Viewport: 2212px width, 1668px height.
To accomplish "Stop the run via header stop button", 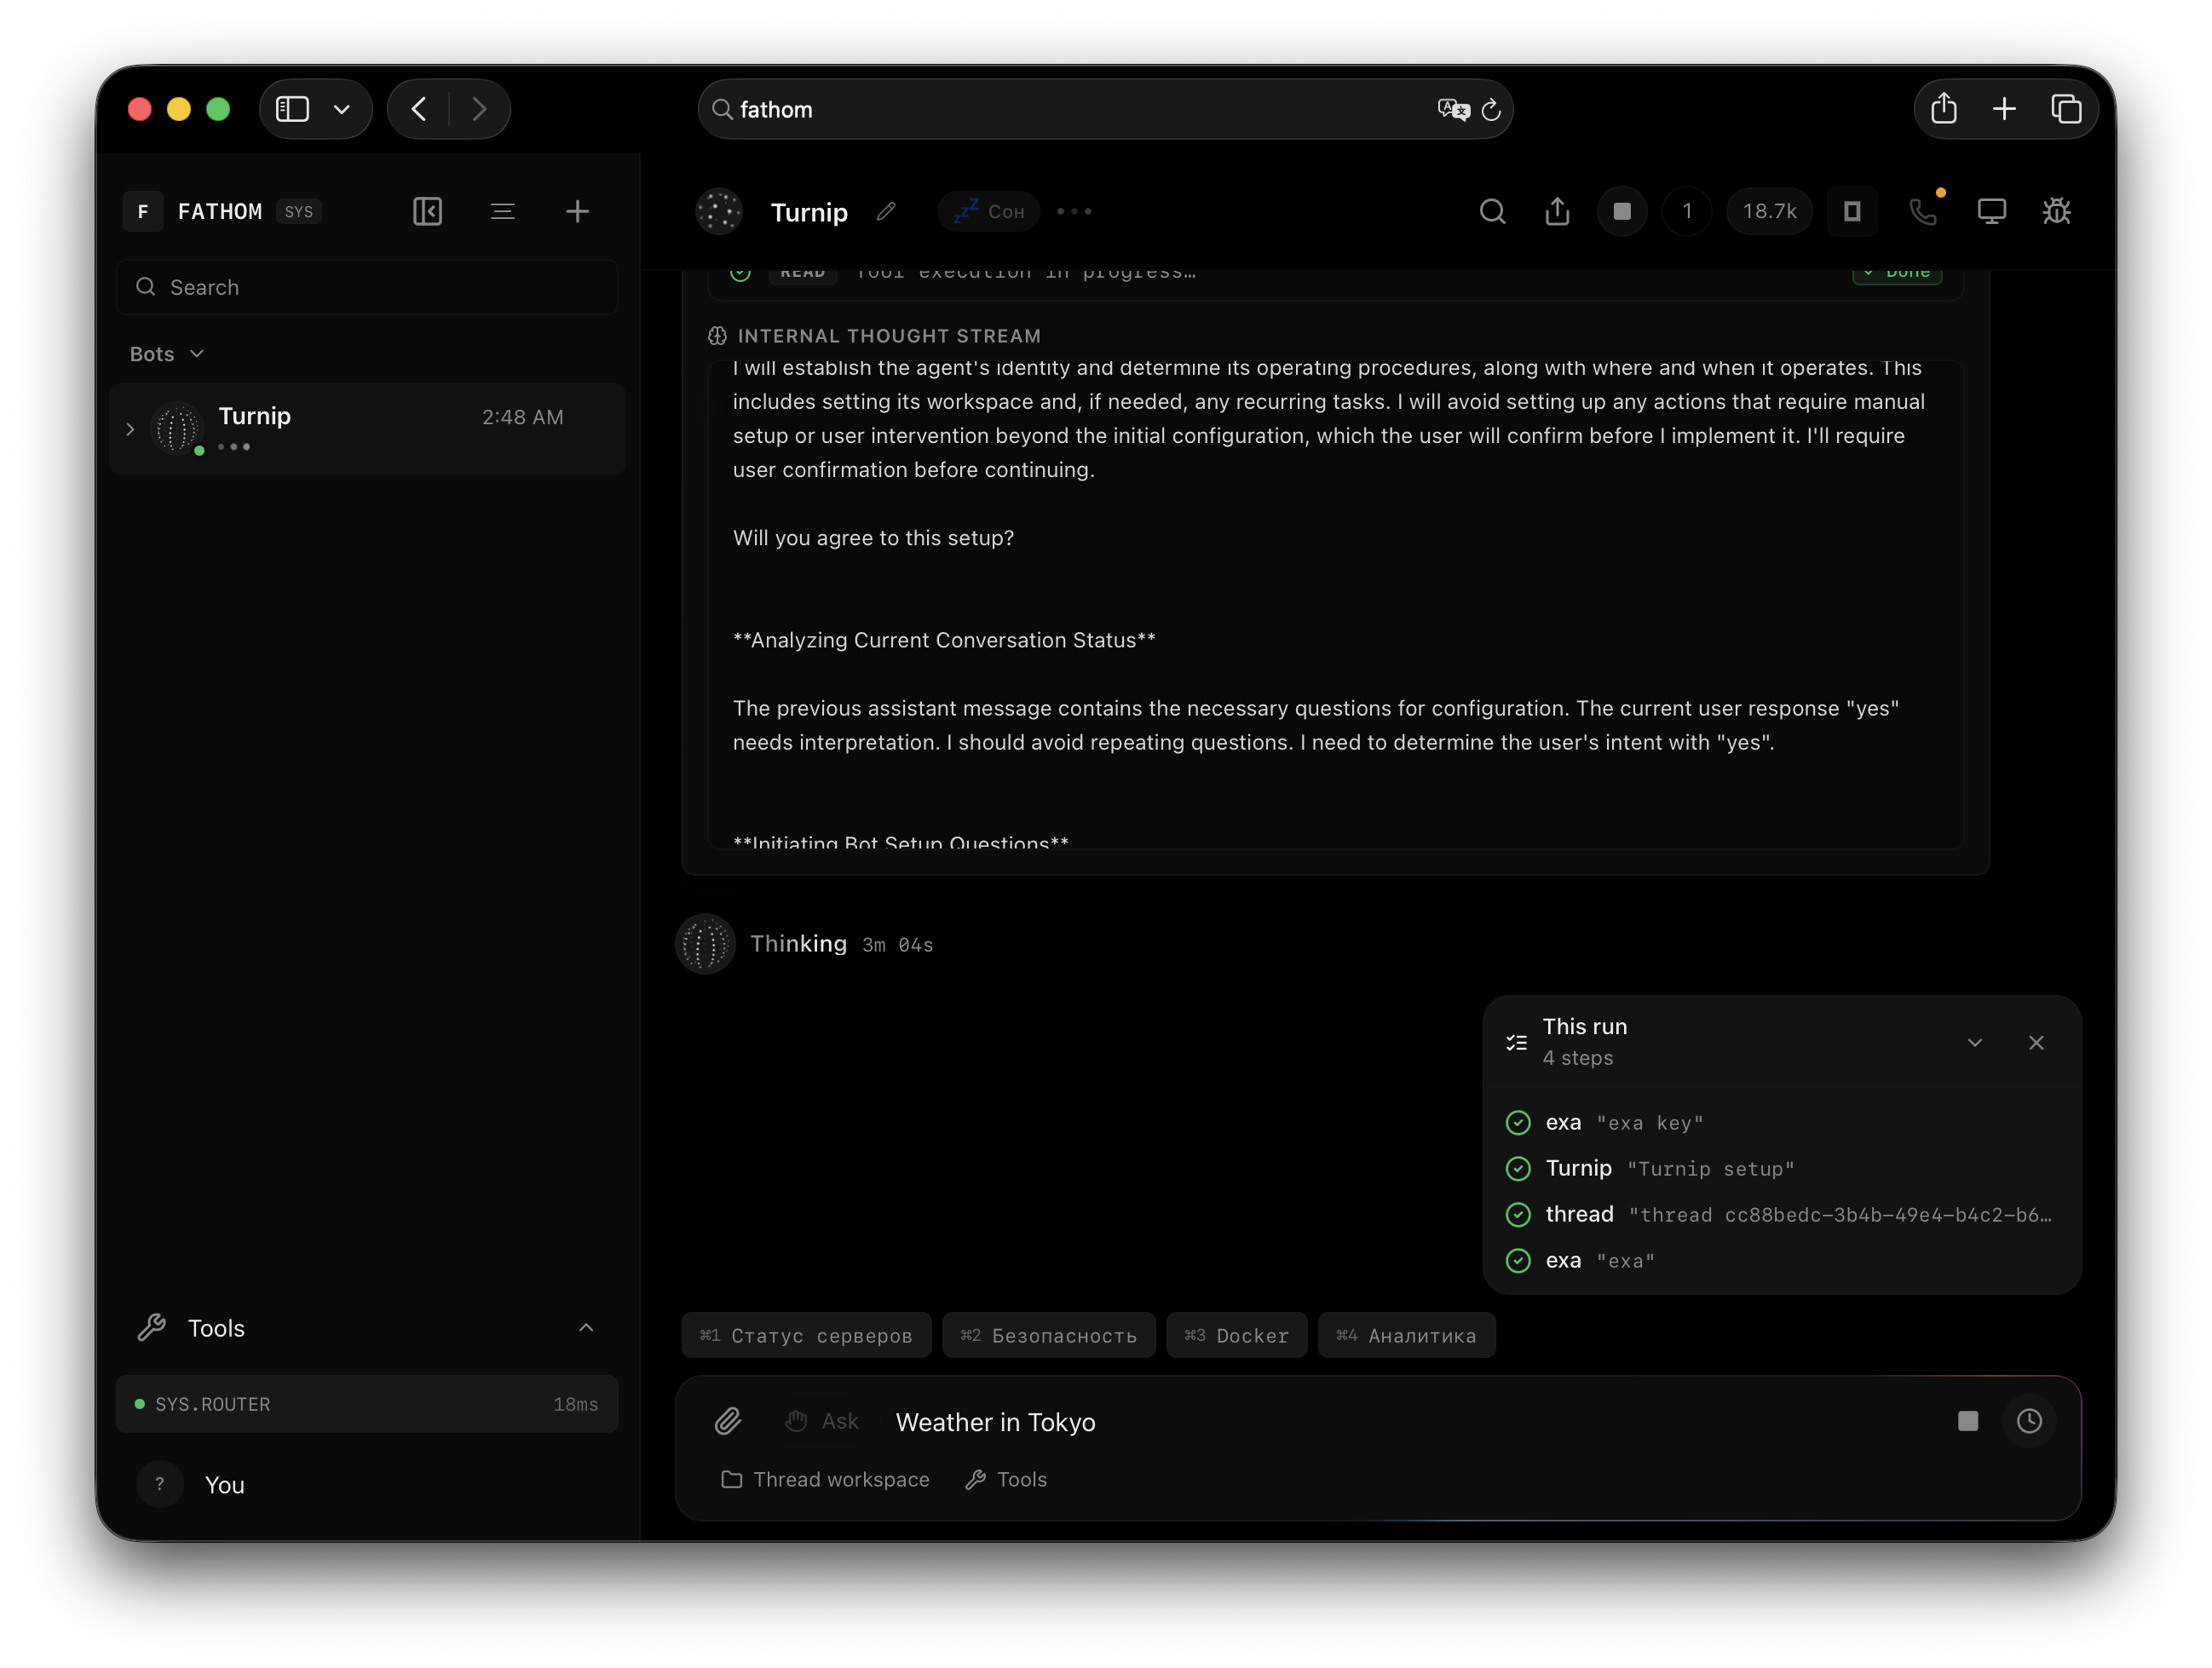I will pyautogui.click(x=1622, y=211).
